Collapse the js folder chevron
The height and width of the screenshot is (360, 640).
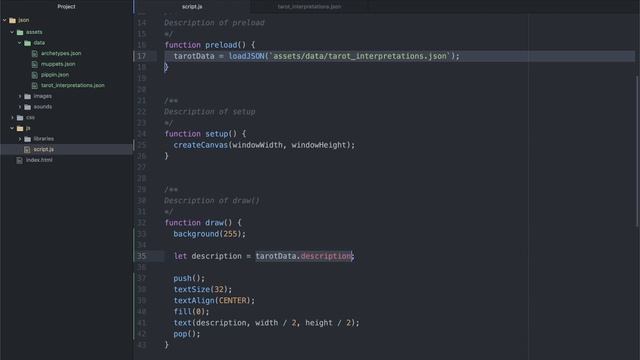[x=12, y=128]
